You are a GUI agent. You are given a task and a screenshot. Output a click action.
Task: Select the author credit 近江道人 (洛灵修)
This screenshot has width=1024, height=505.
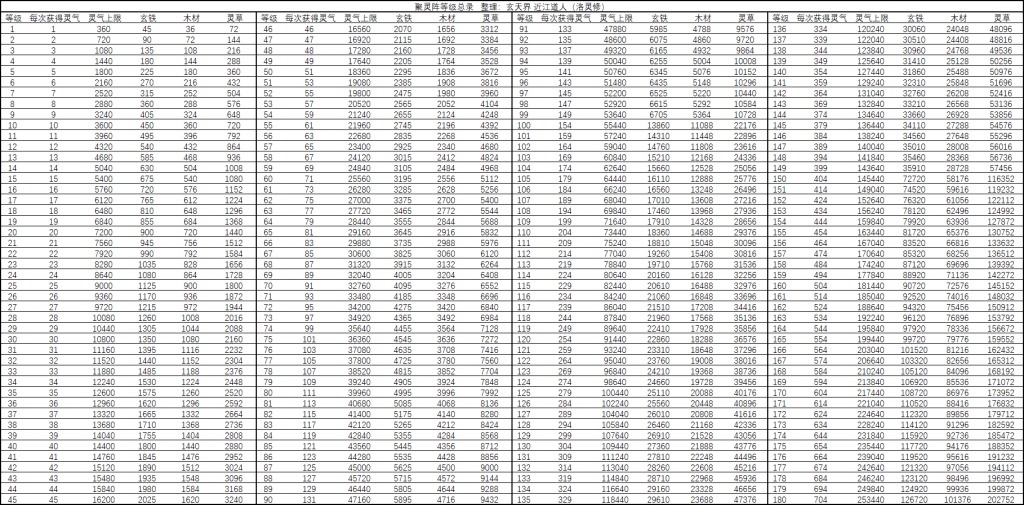coord(582,6)
